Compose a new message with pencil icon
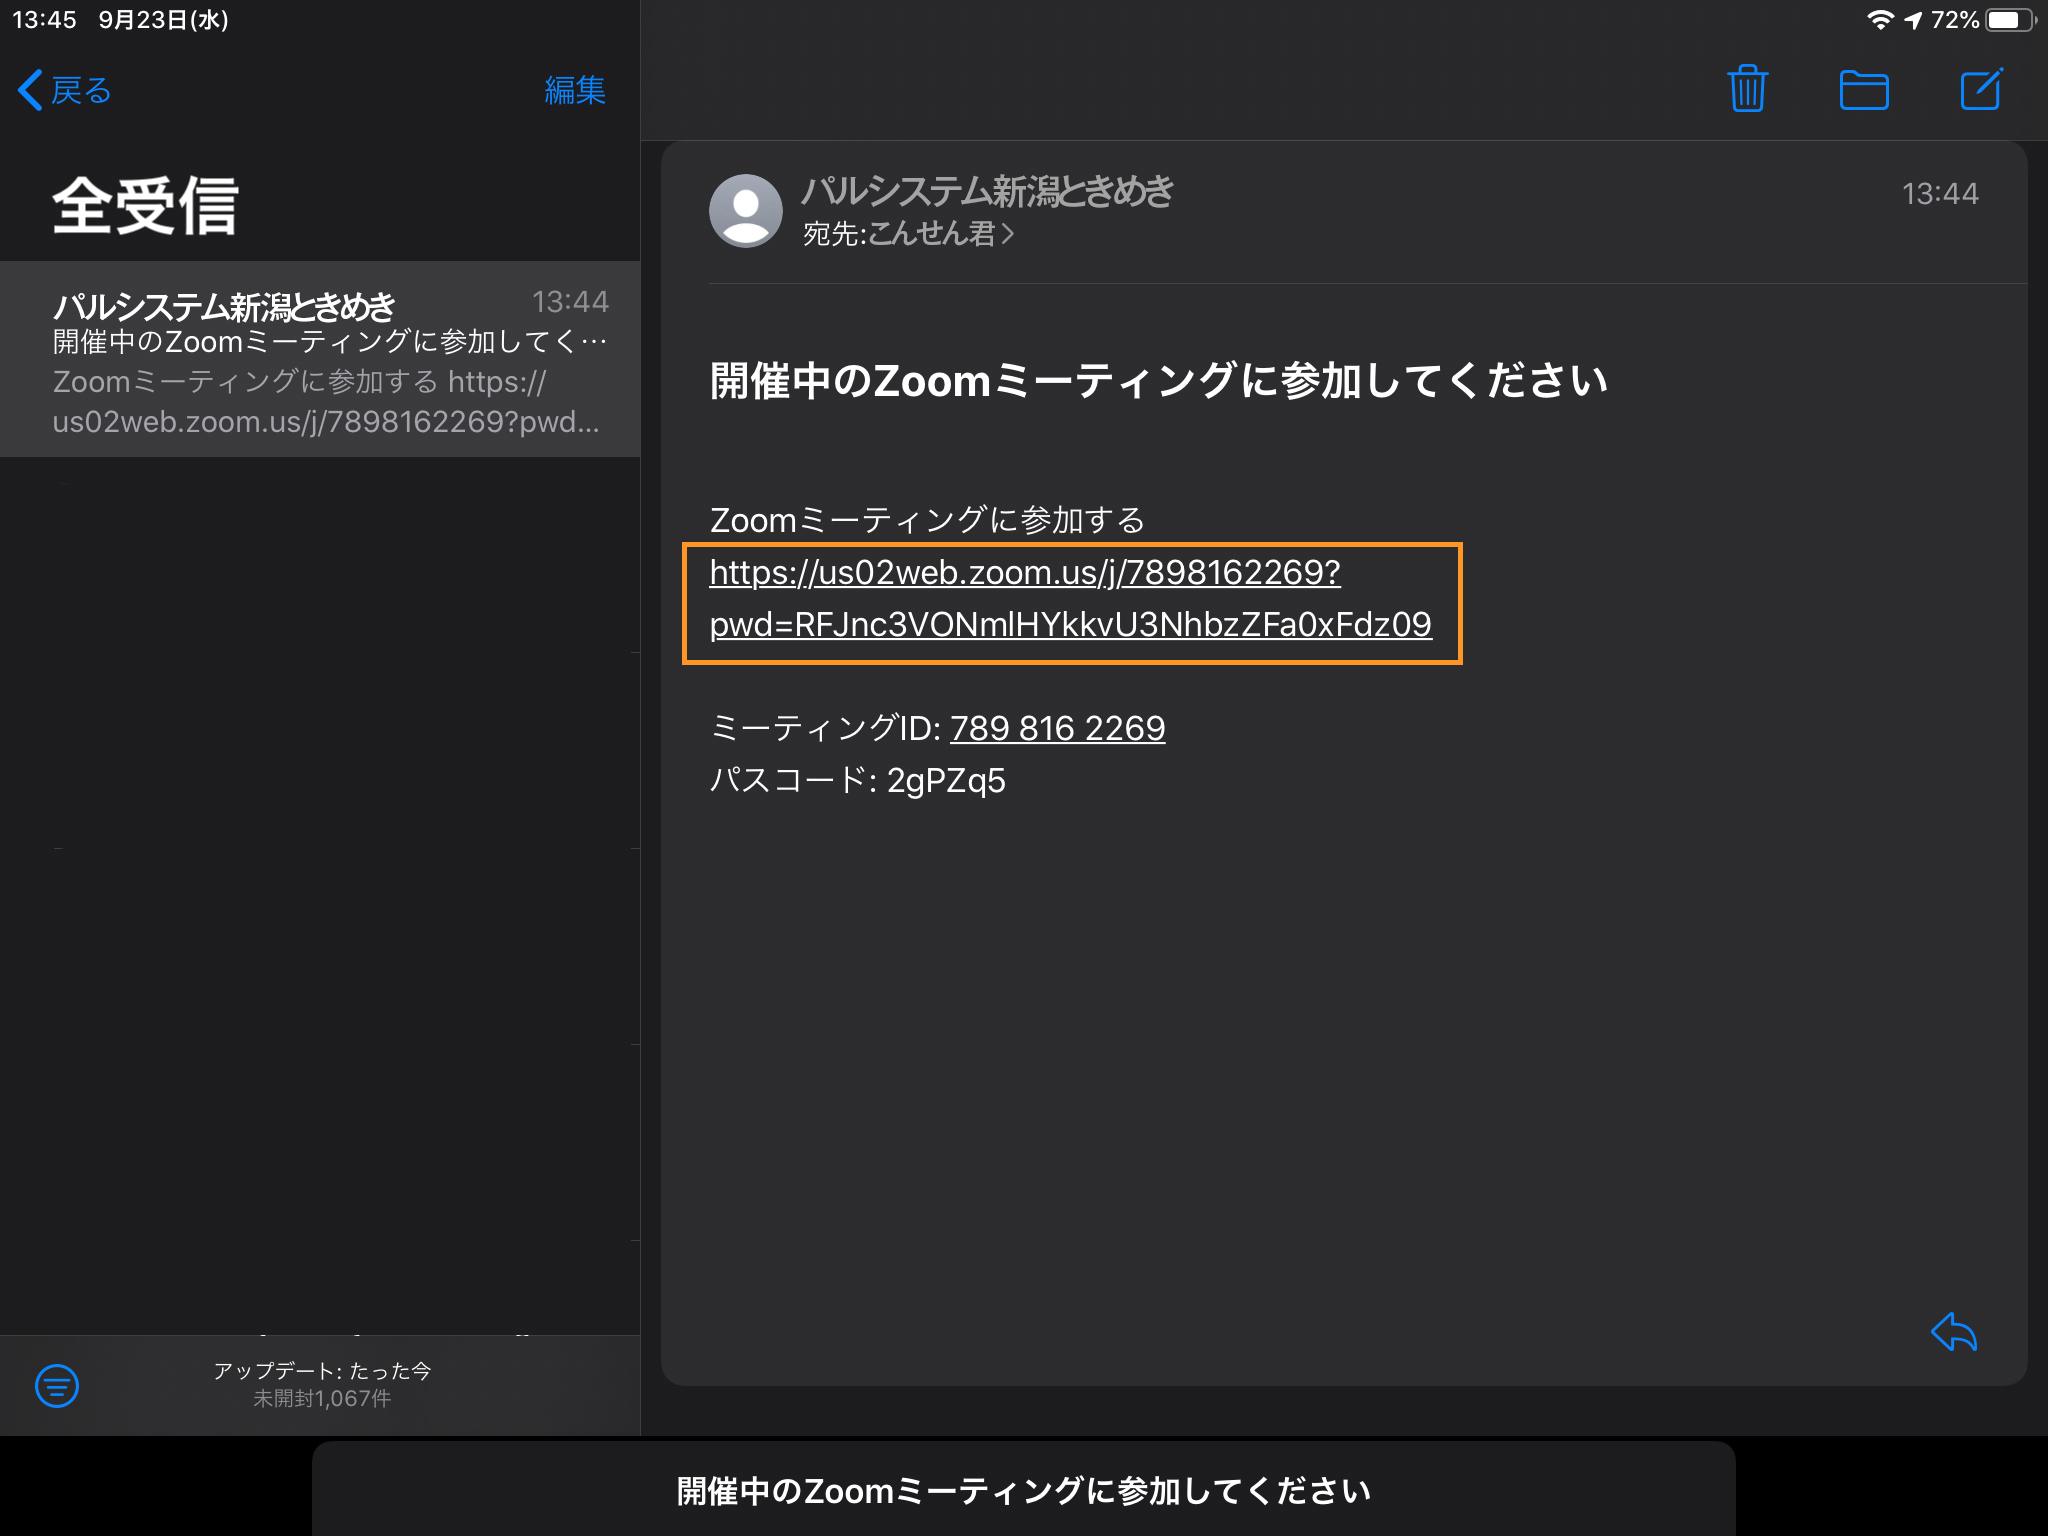 pos(1981,89)
